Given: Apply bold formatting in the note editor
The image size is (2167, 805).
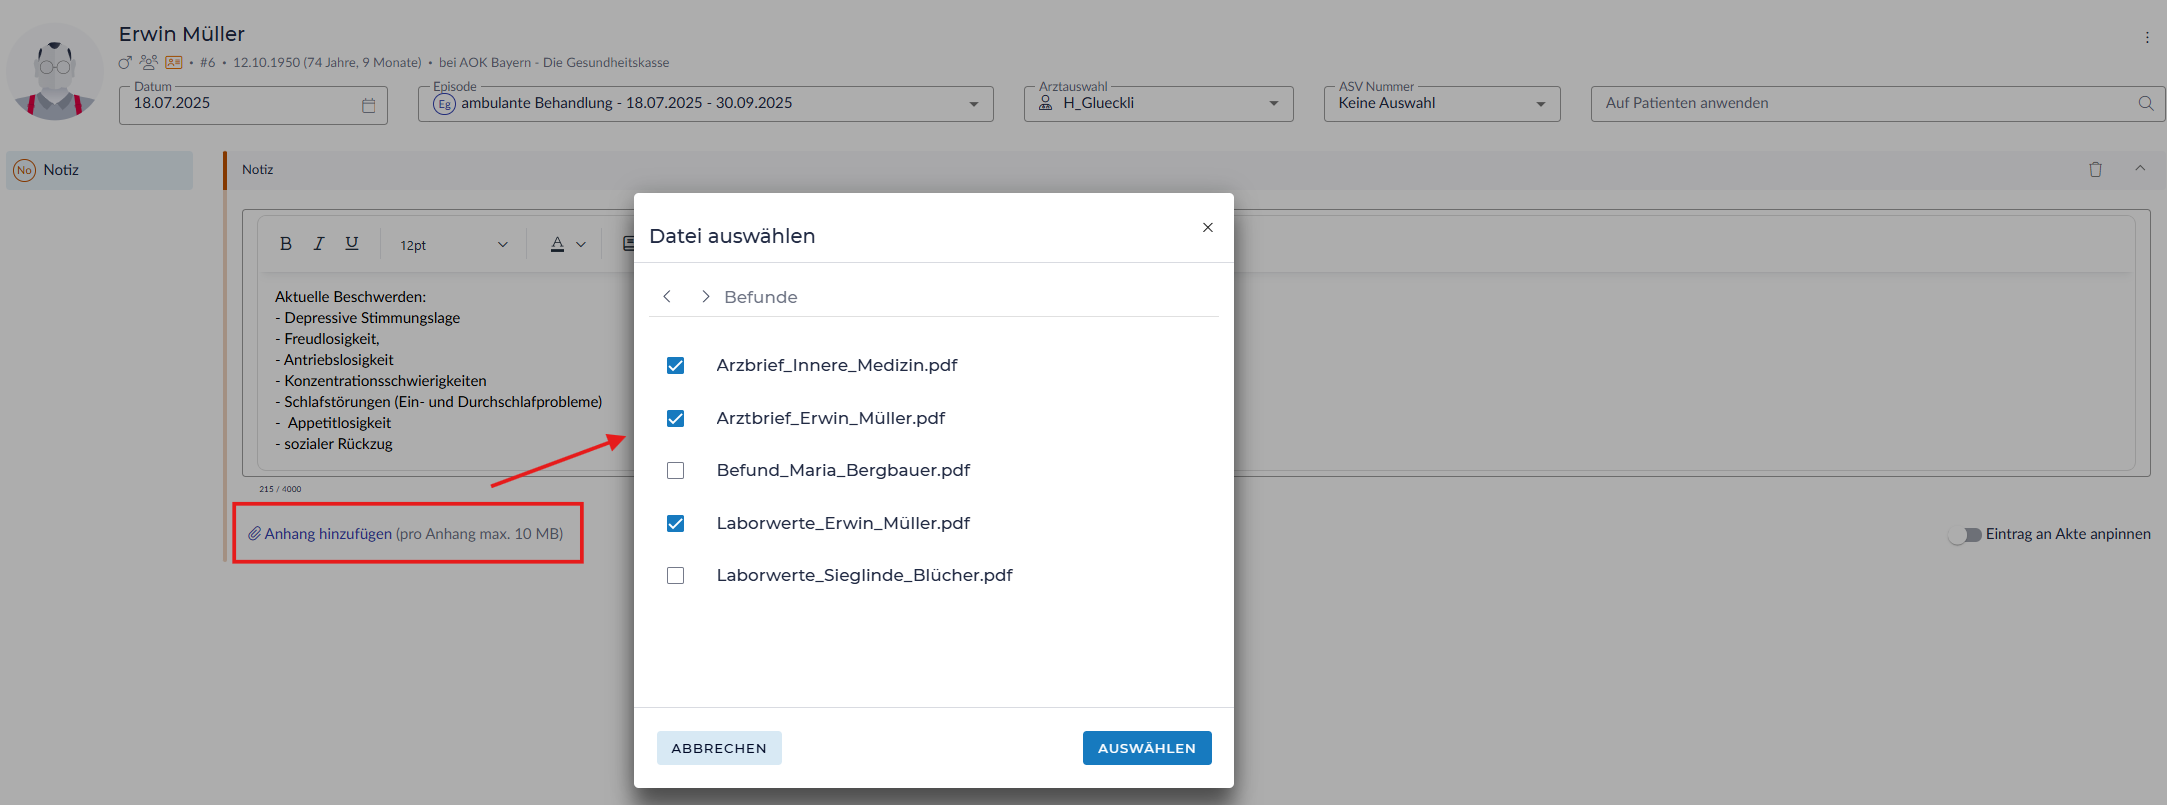Looking at the screenshot, I should coord(286,243).
